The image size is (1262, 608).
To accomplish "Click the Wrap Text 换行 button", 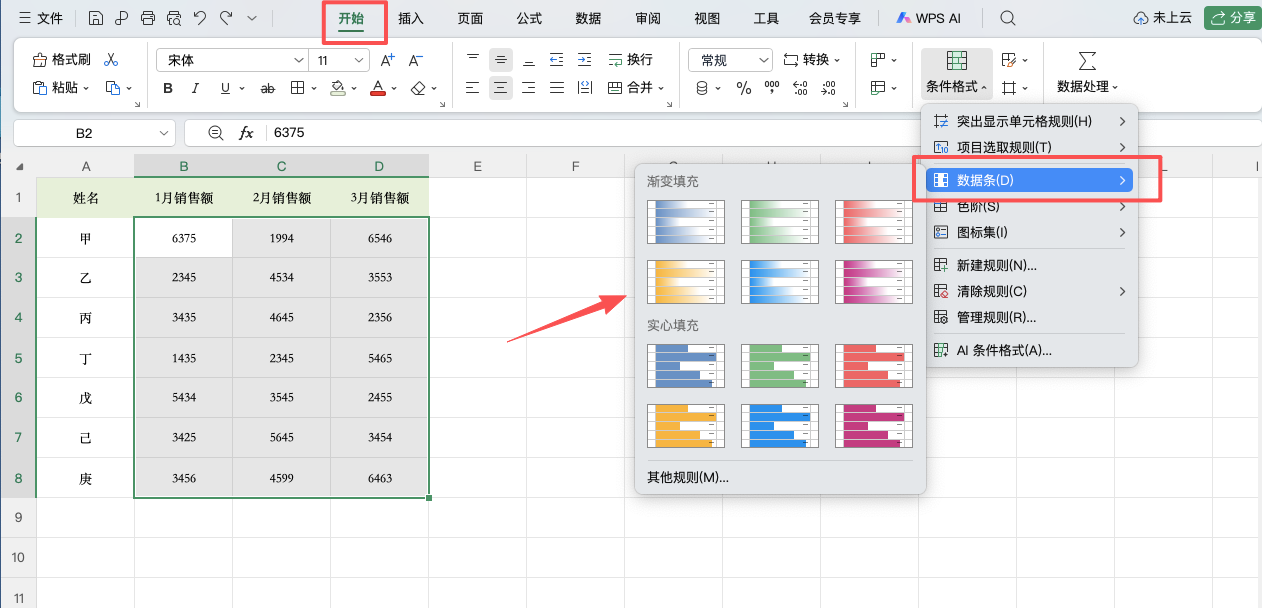I will pyautogui.click(x=630, y=60).
